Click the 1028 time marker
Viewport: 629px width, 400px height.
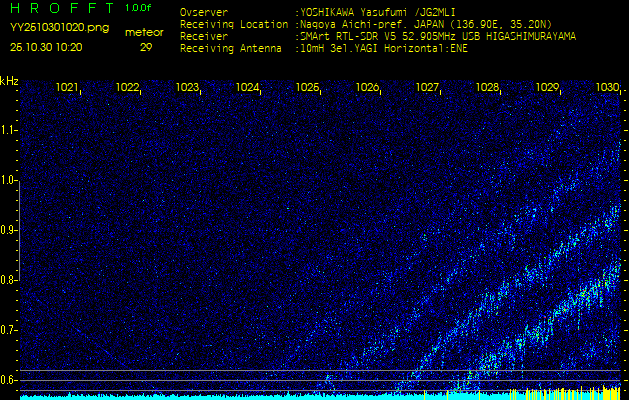tap(487, 87)
